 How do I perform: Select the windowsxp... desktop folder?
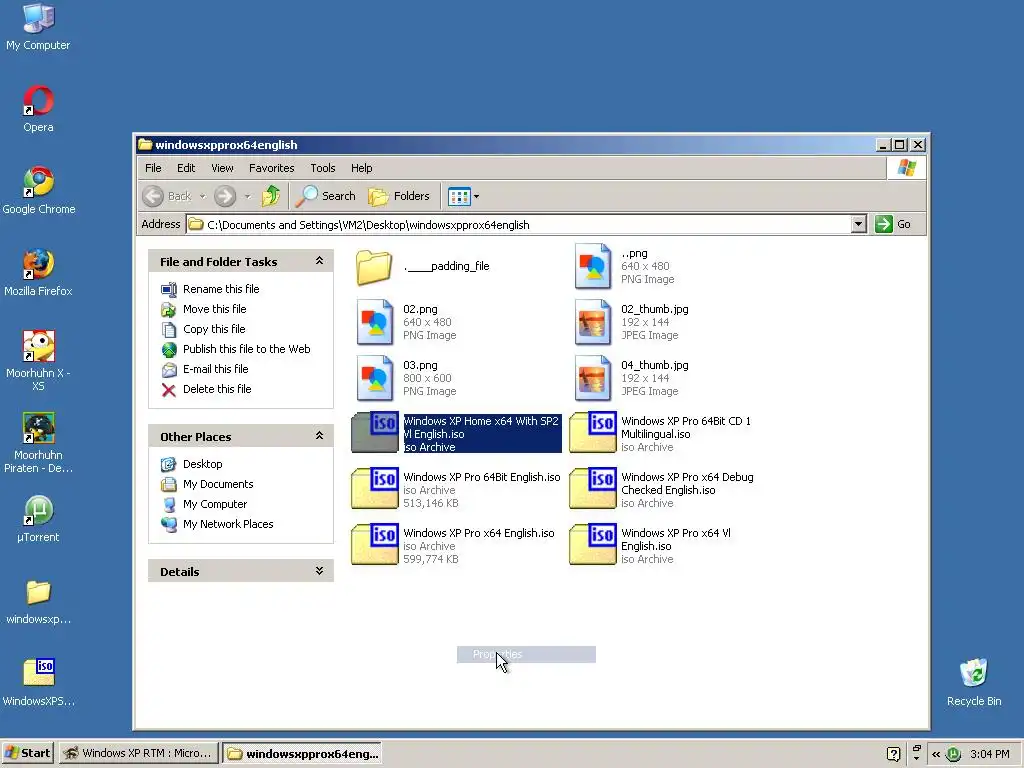pos(39,592)
